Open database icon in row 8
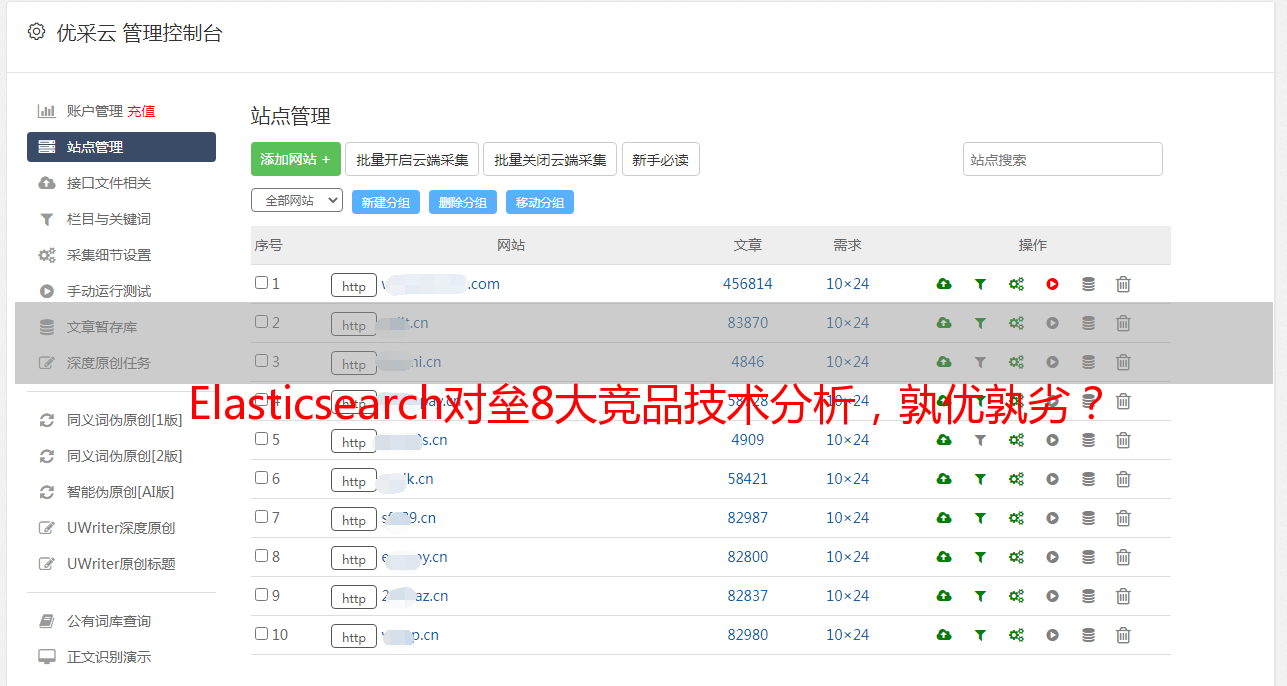This screenshot has width=1287, height=686. [1088, 557]
